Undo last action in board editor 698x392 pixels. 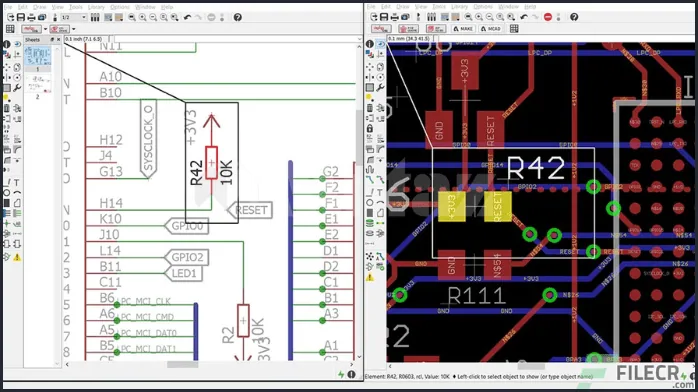(x=524, y=17)
